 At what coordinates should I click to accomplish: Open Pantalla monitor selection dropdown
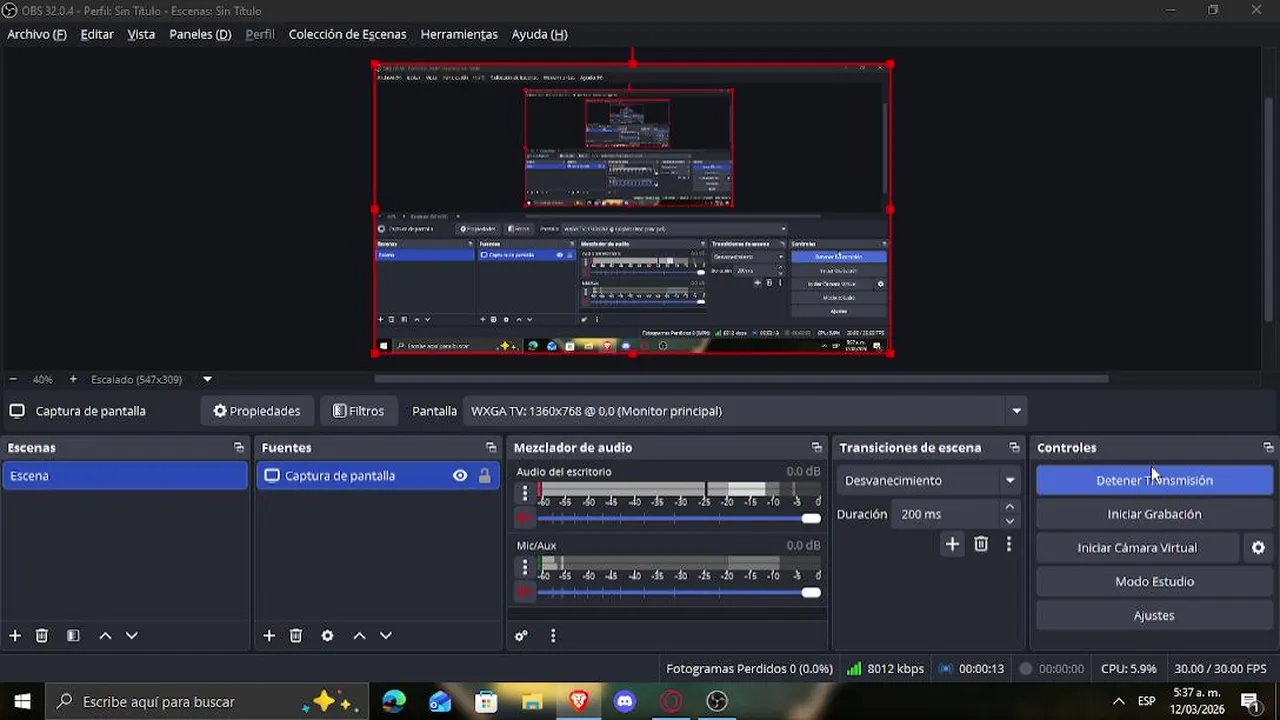[745, 411]
